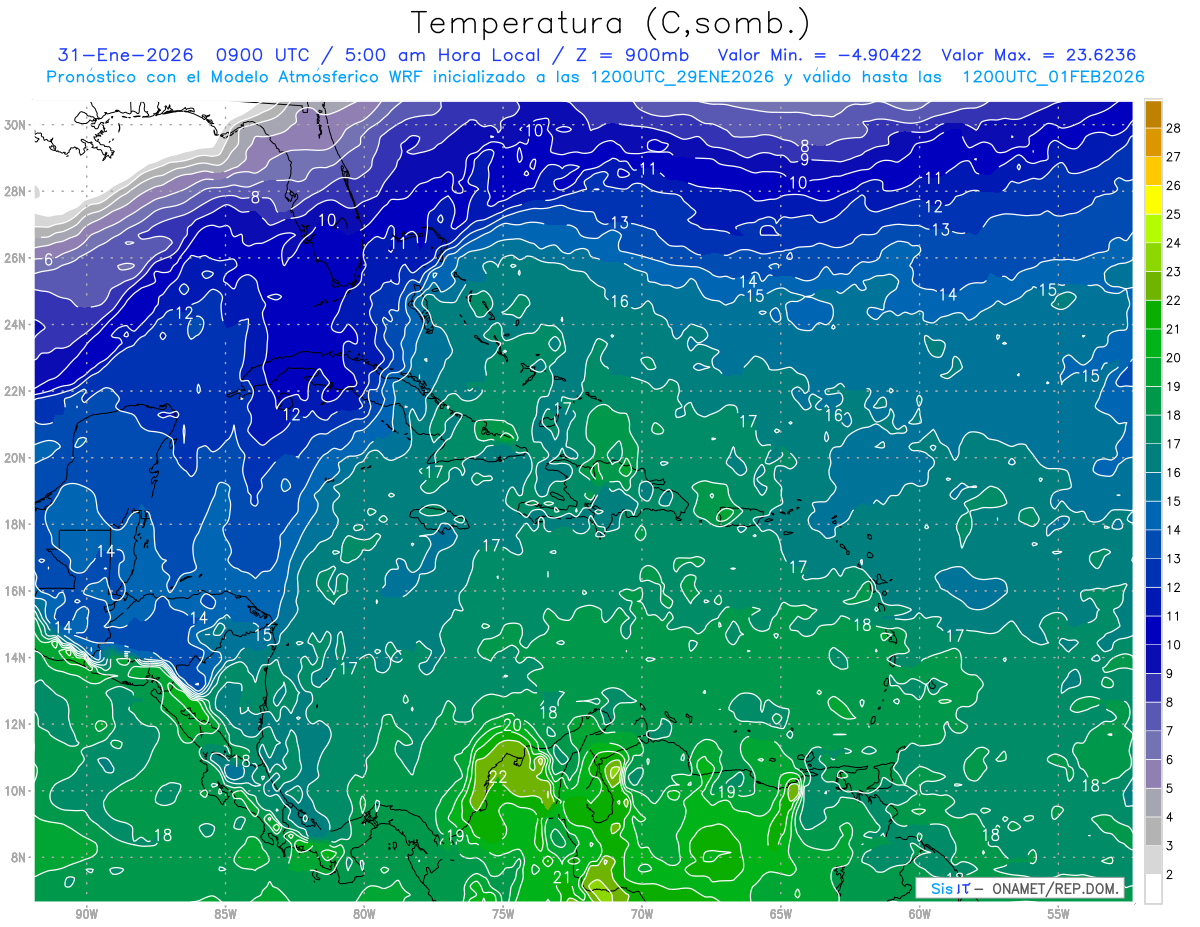The height and width of the screenshot is (927, 1200).
Task: Click the contour label 6 on the map
Action: tap(48, 260)
